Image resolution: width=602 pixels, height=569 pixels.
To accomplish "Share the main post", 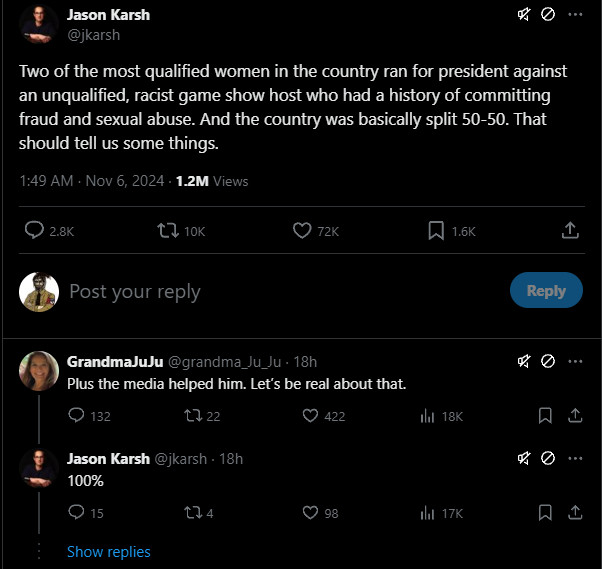I will pyautogui.click(x=570, y=231).
